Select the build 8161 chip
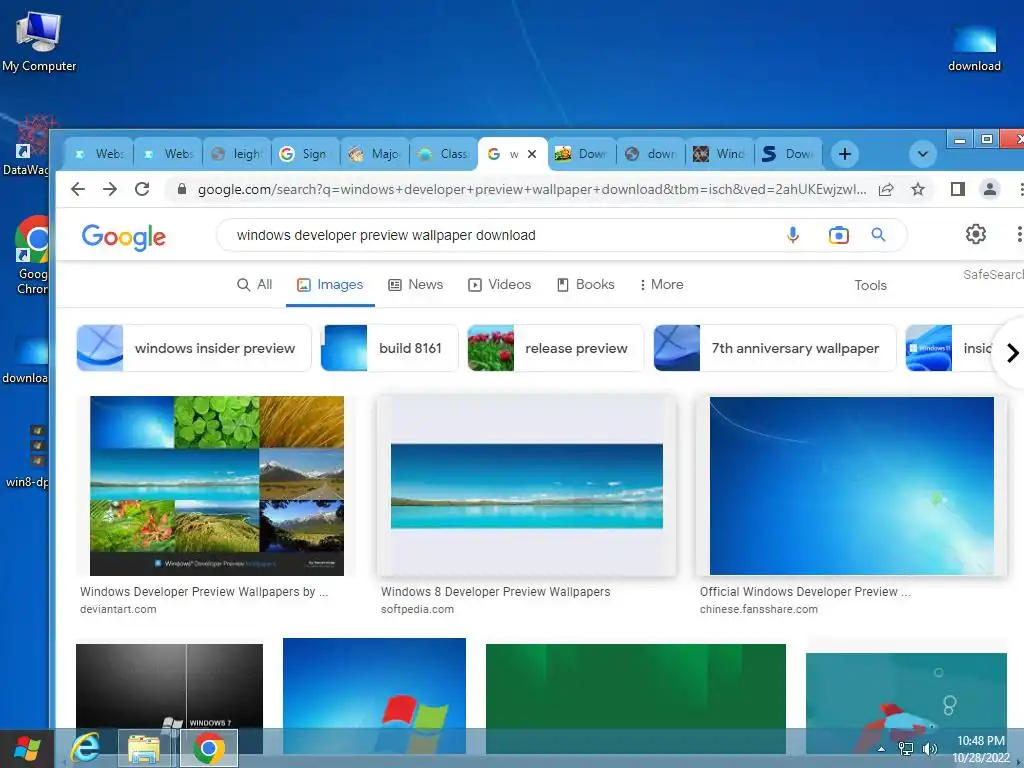The image size is (1024, 768). 389,348
